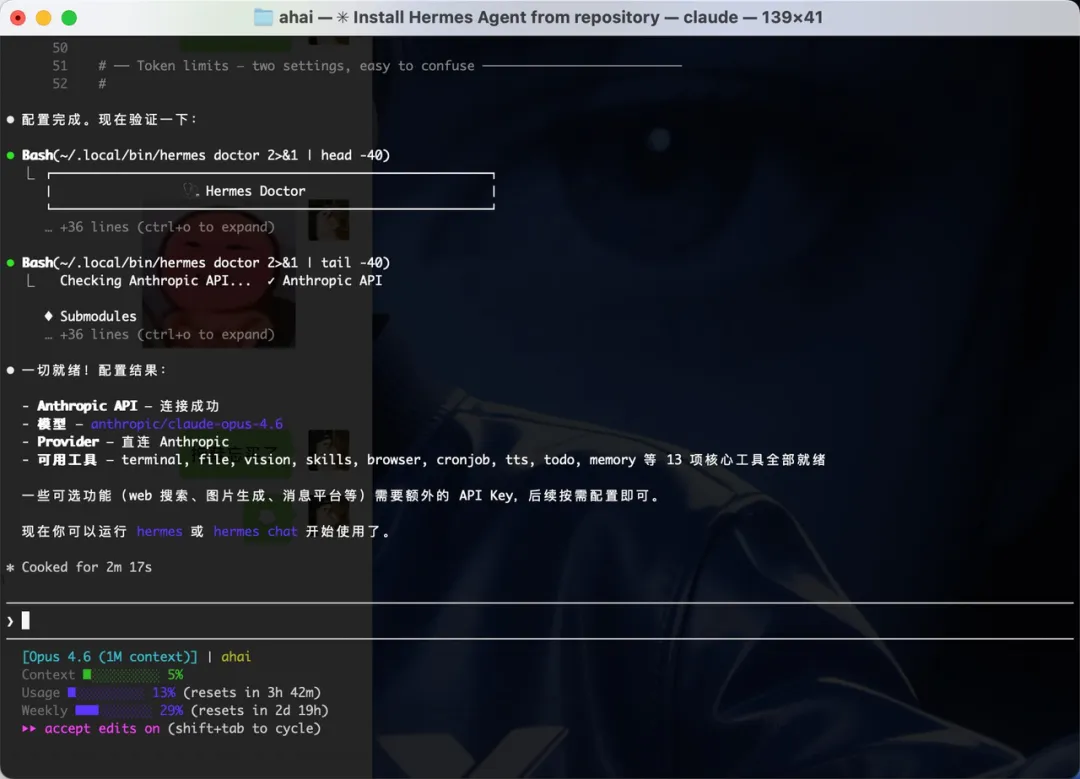1080x779 pixels.
Task: Click the '一些可选功能' optional features note
Action: (x=340, y=495)
